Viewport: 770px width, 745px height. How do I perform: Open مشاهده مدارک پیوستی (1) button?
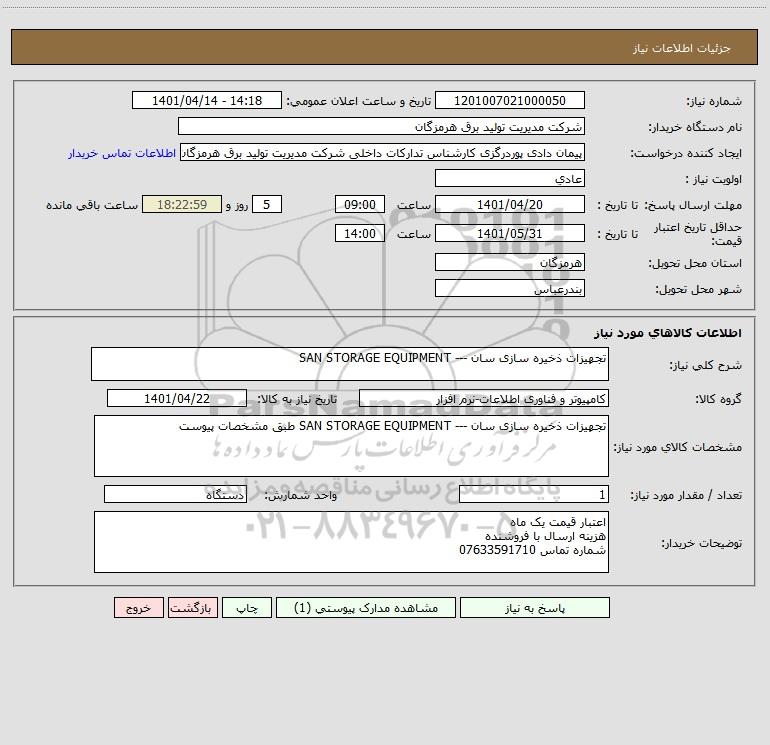[366, 608]
